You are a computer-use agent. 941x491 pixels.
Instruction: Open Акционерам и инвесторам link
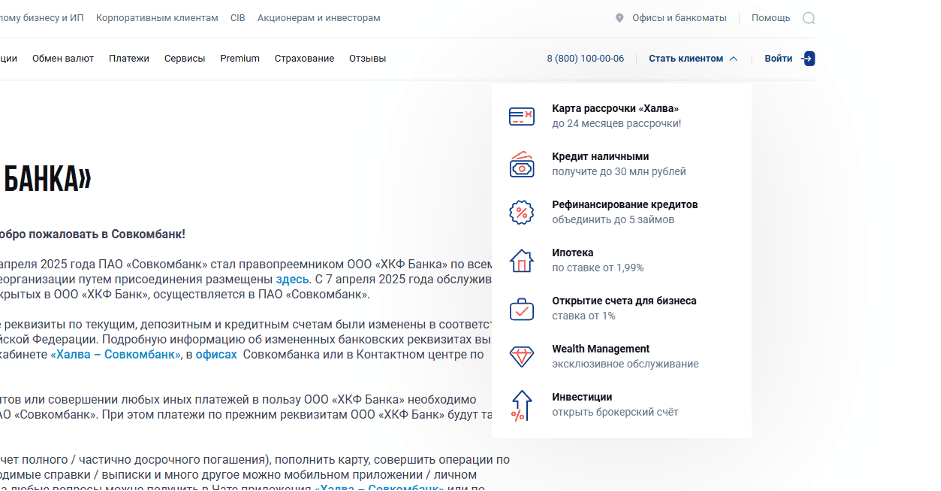pyautogui.click(x=319, y=18)
